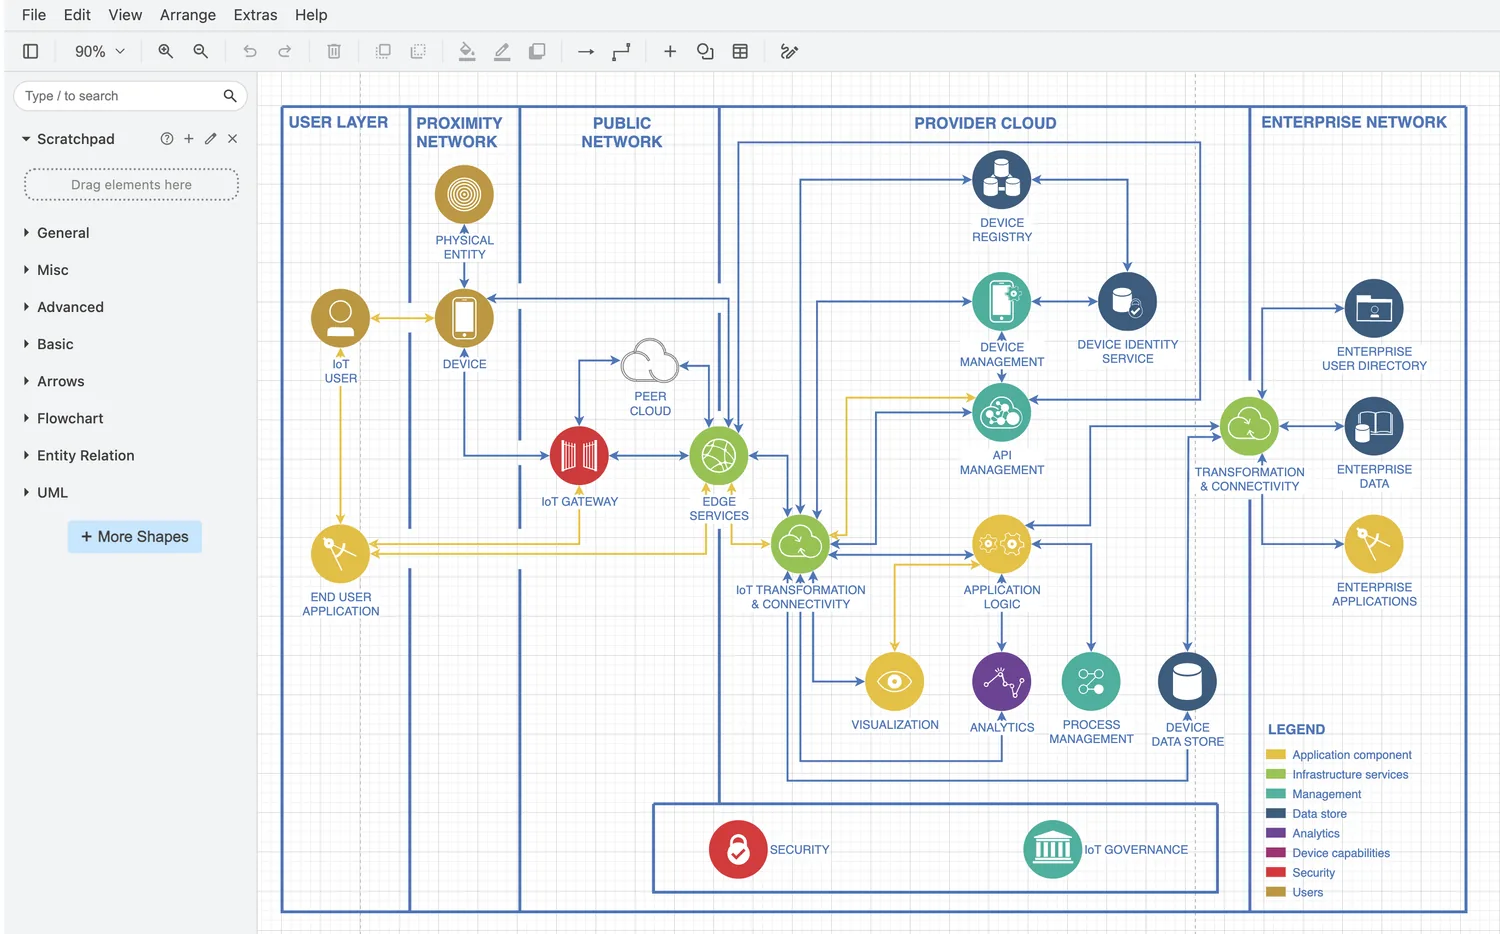1500x934 pixels.
Task: Select the Edge Services globe node
Action: coord(718,456)
